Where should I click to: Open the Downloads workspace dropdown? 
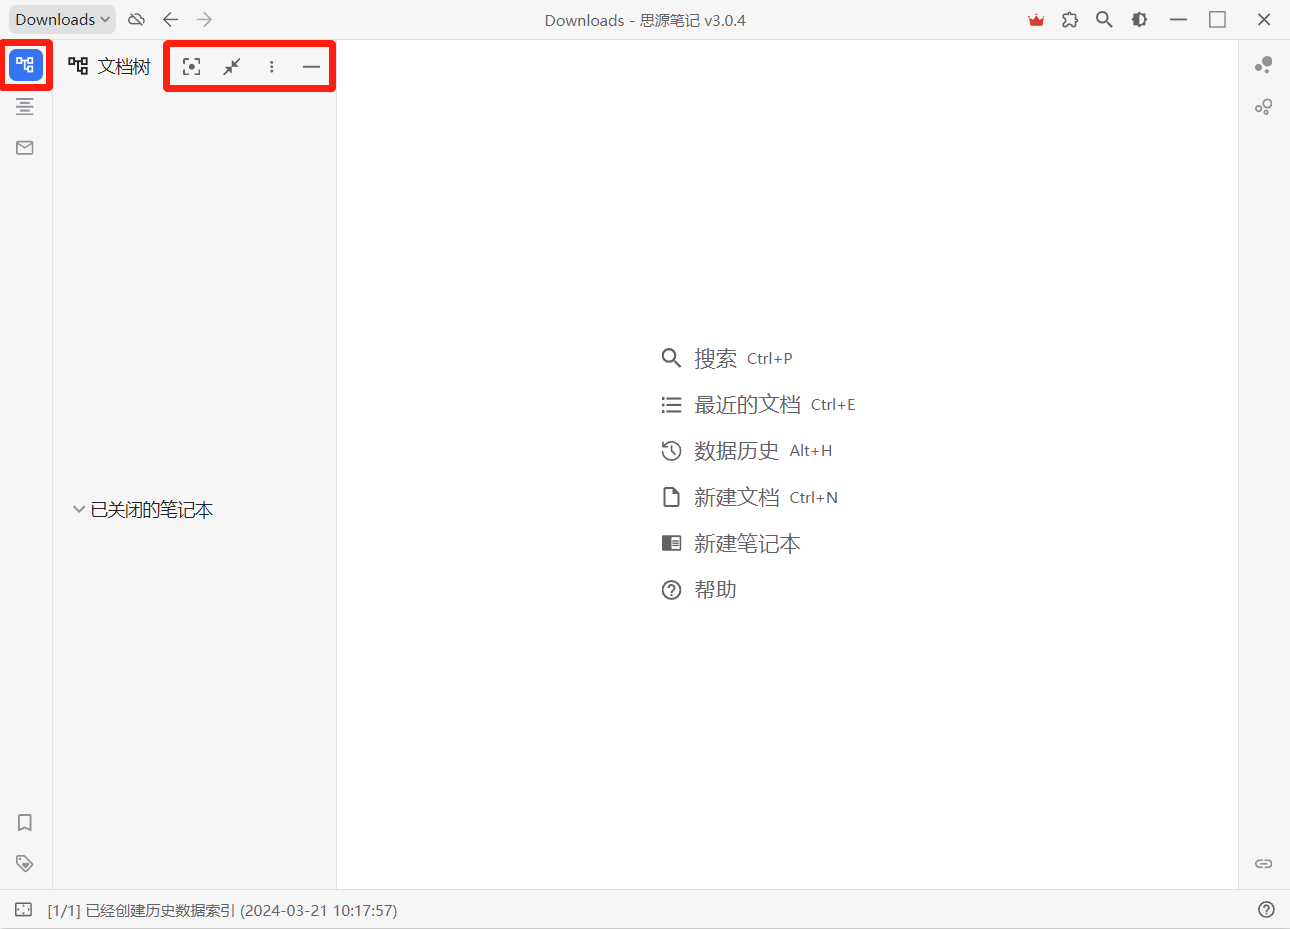tap(63, 19)
